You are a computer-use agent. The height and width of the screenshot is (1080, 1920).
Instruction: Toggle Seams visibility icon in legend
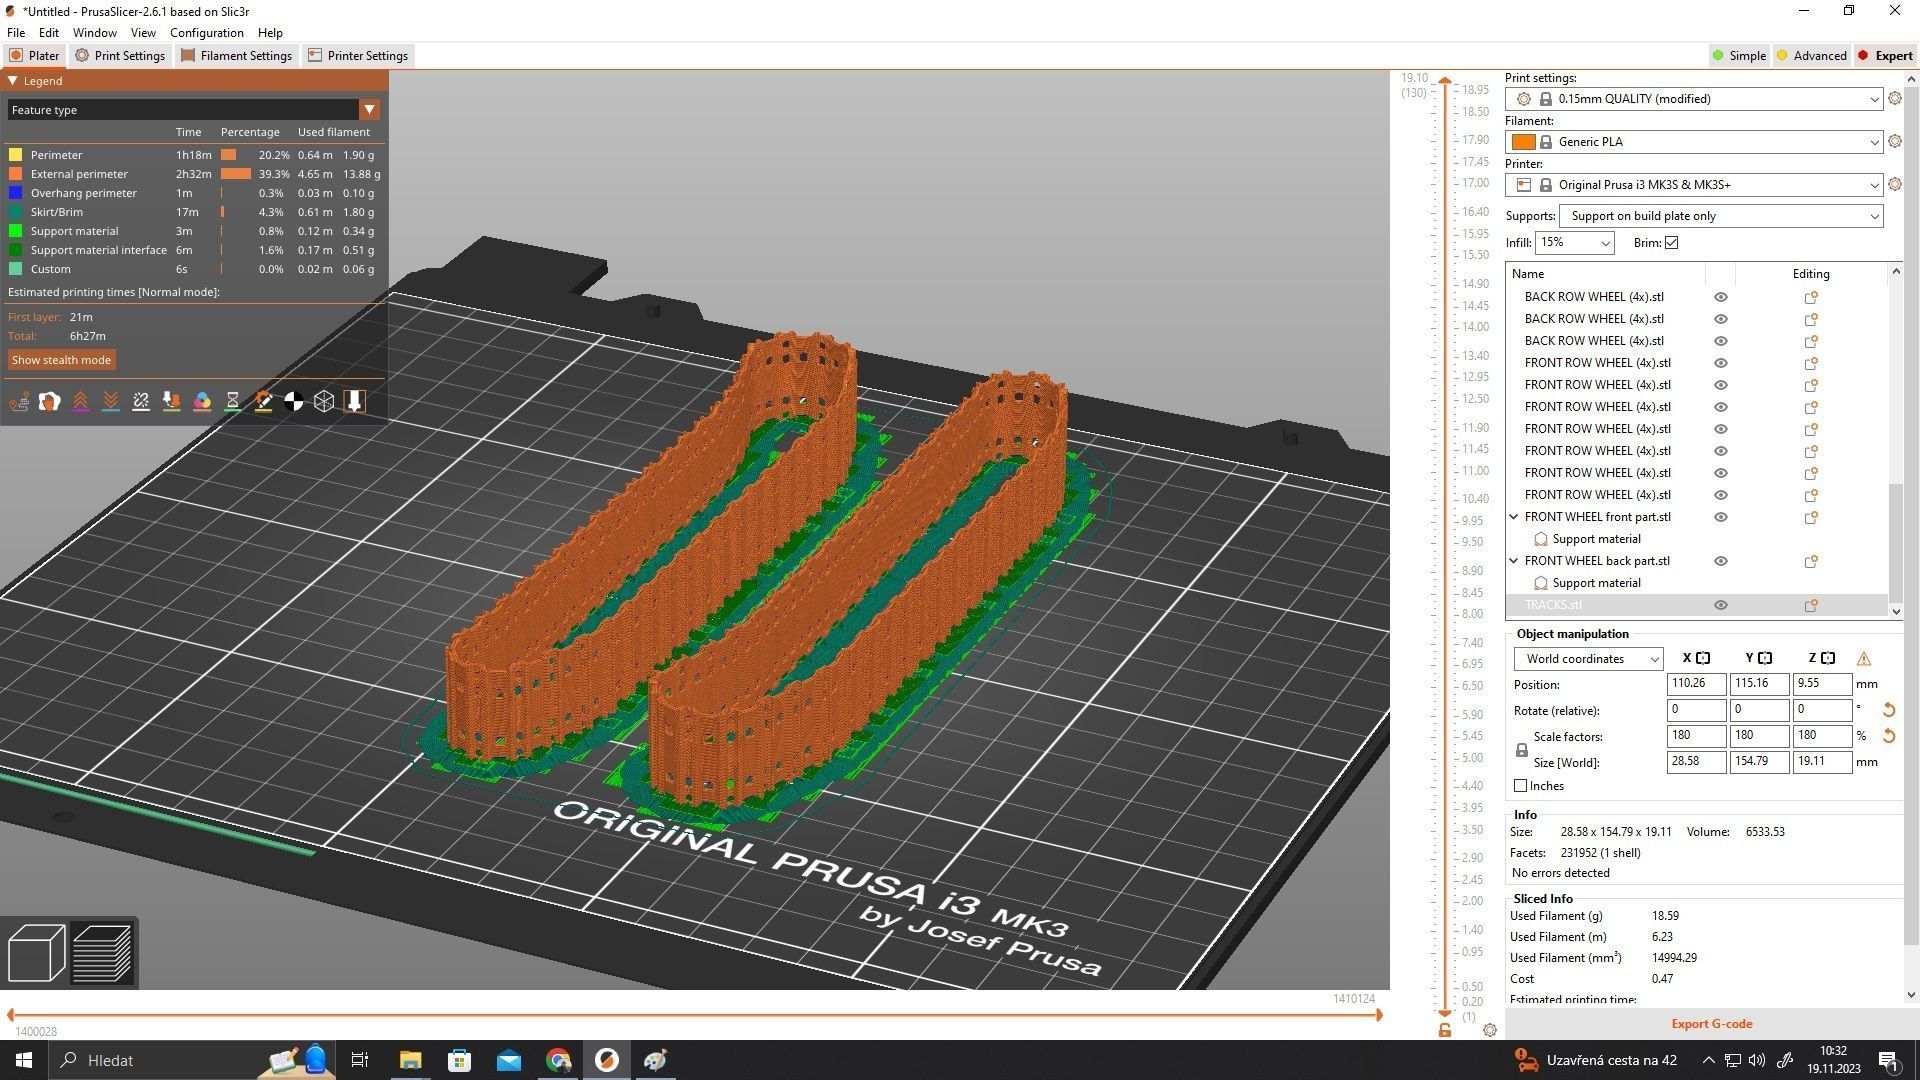(x=141, y=401)
